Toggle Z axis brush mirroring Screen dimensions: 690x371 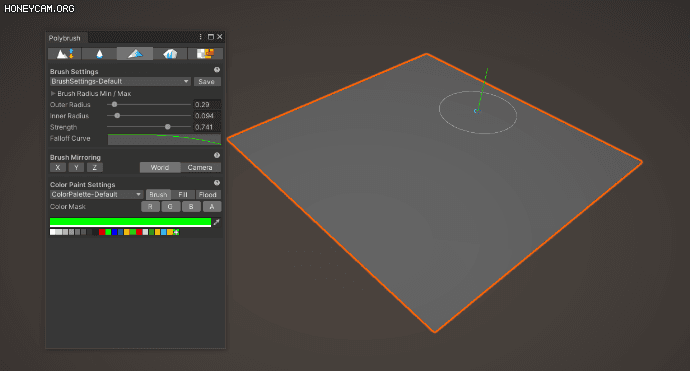click(x=95, y=168)
